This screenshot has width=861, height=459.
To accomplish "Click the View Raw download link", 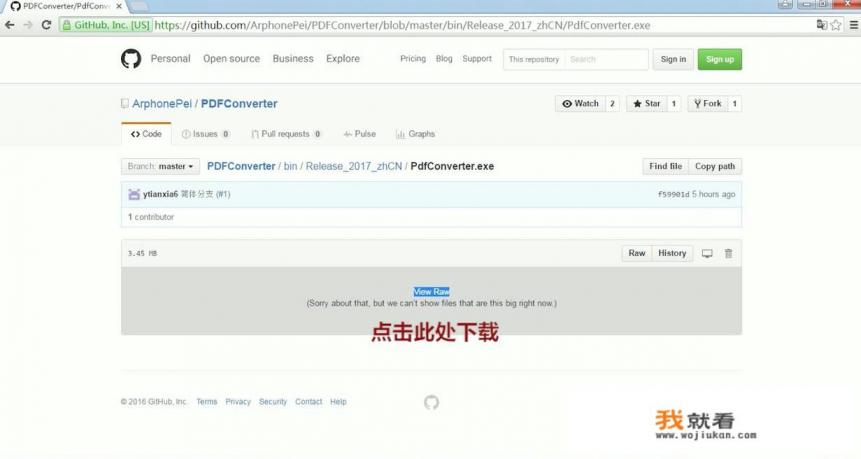I will pyautogui.click(x=431, y=292).
